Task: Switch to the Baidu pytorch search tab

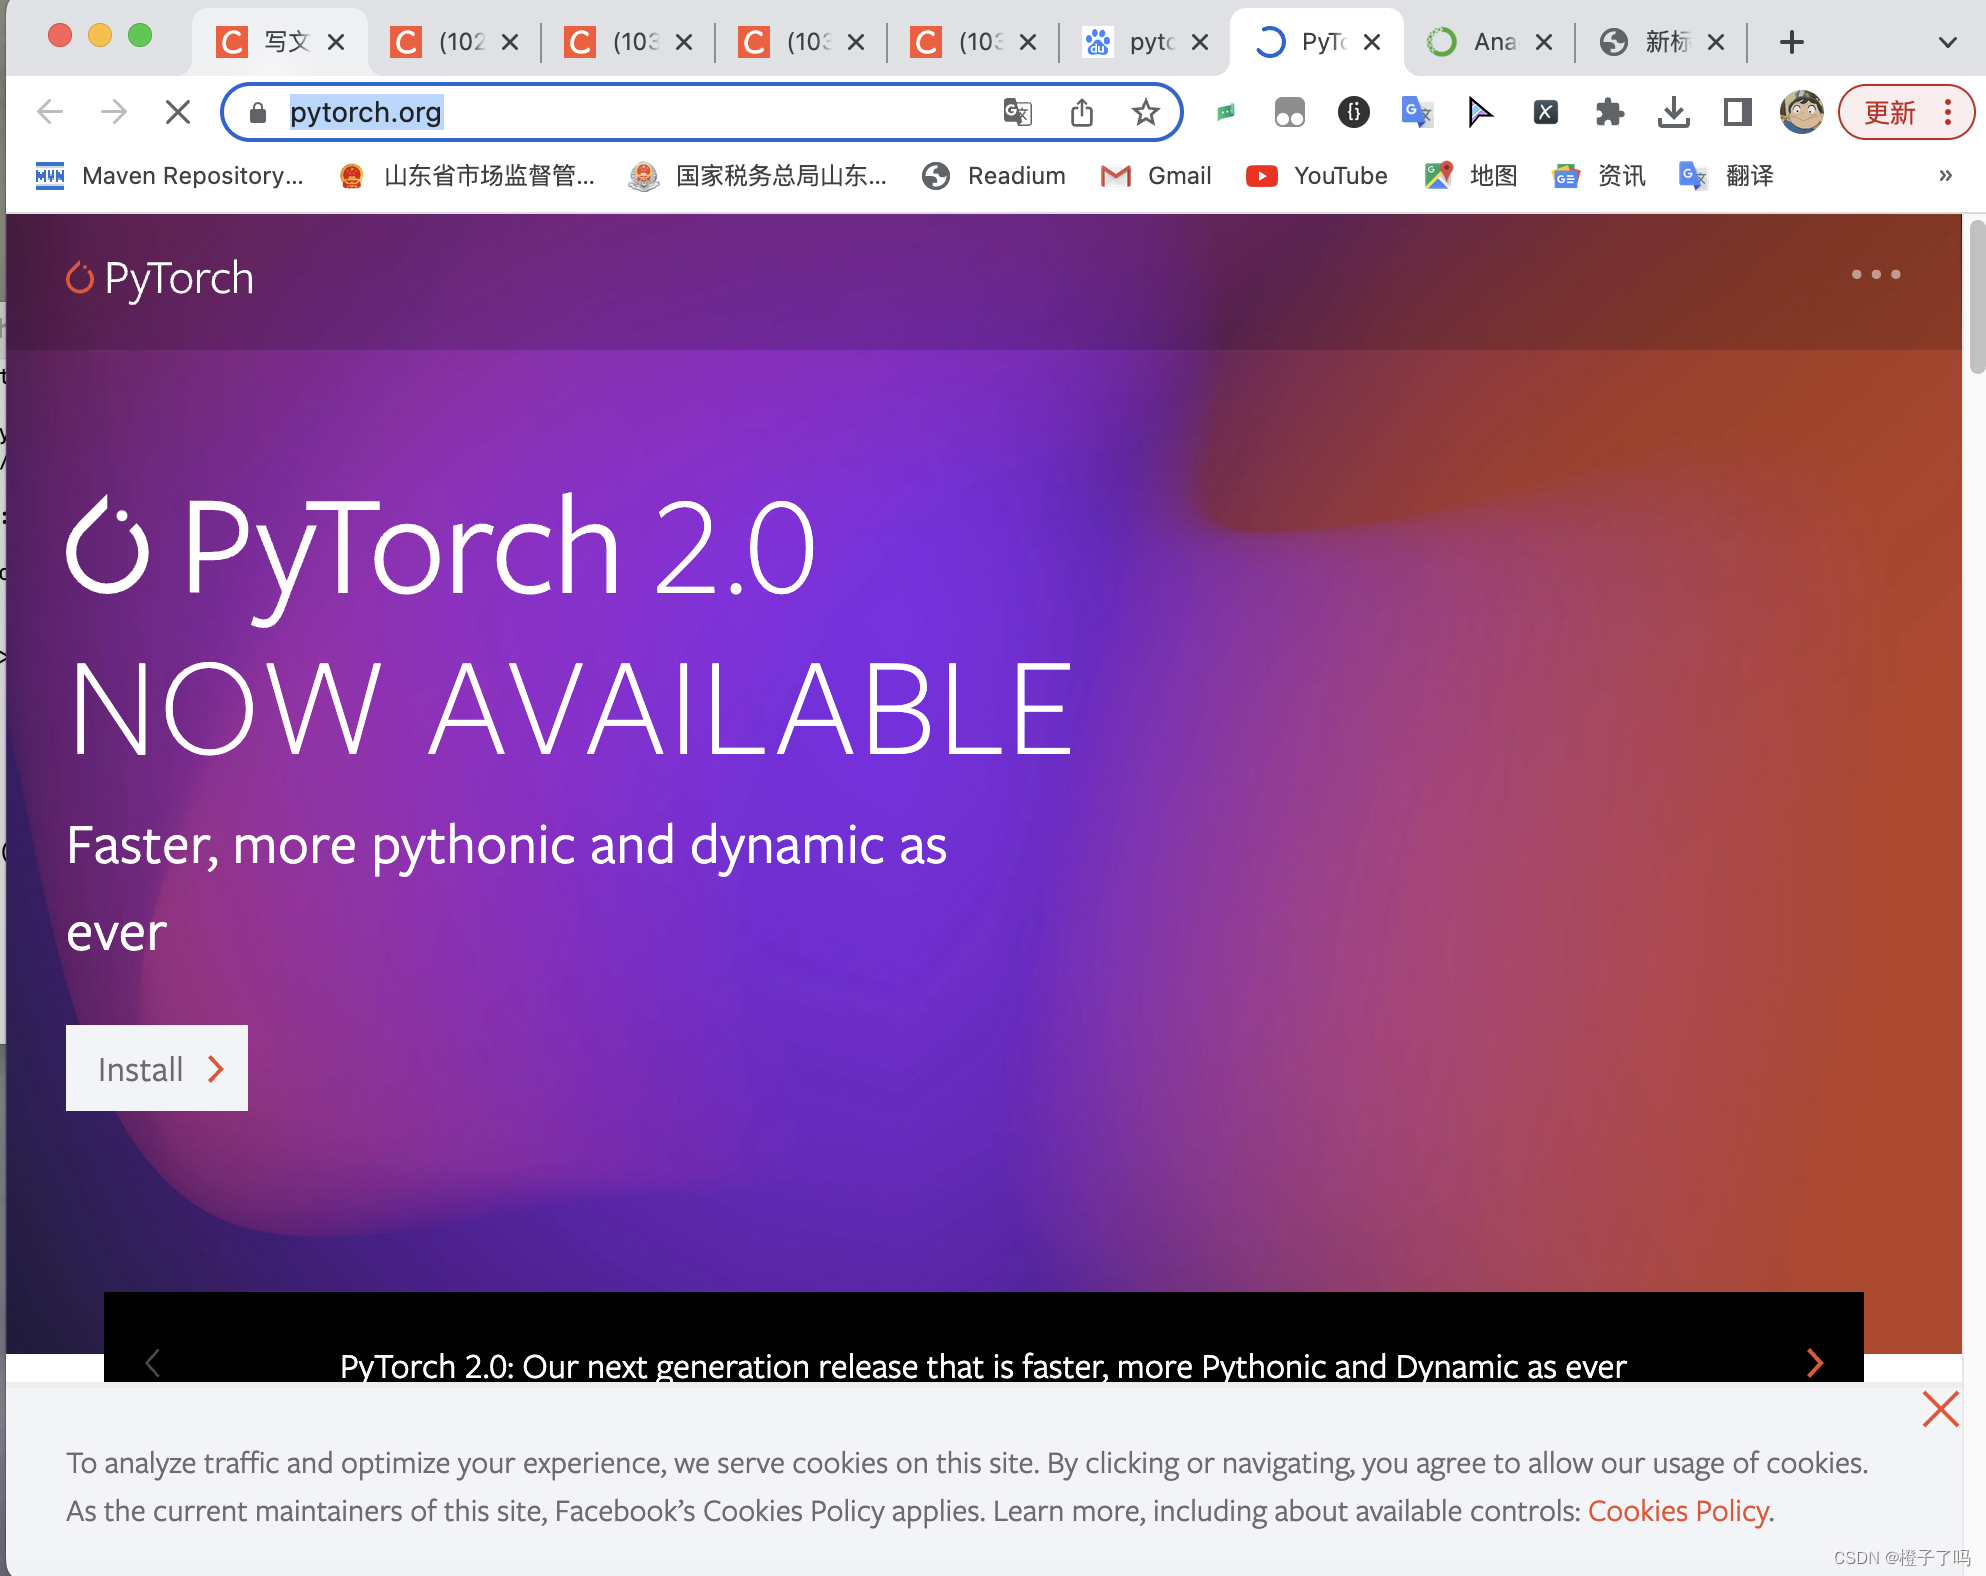Action: (1138, 42)
